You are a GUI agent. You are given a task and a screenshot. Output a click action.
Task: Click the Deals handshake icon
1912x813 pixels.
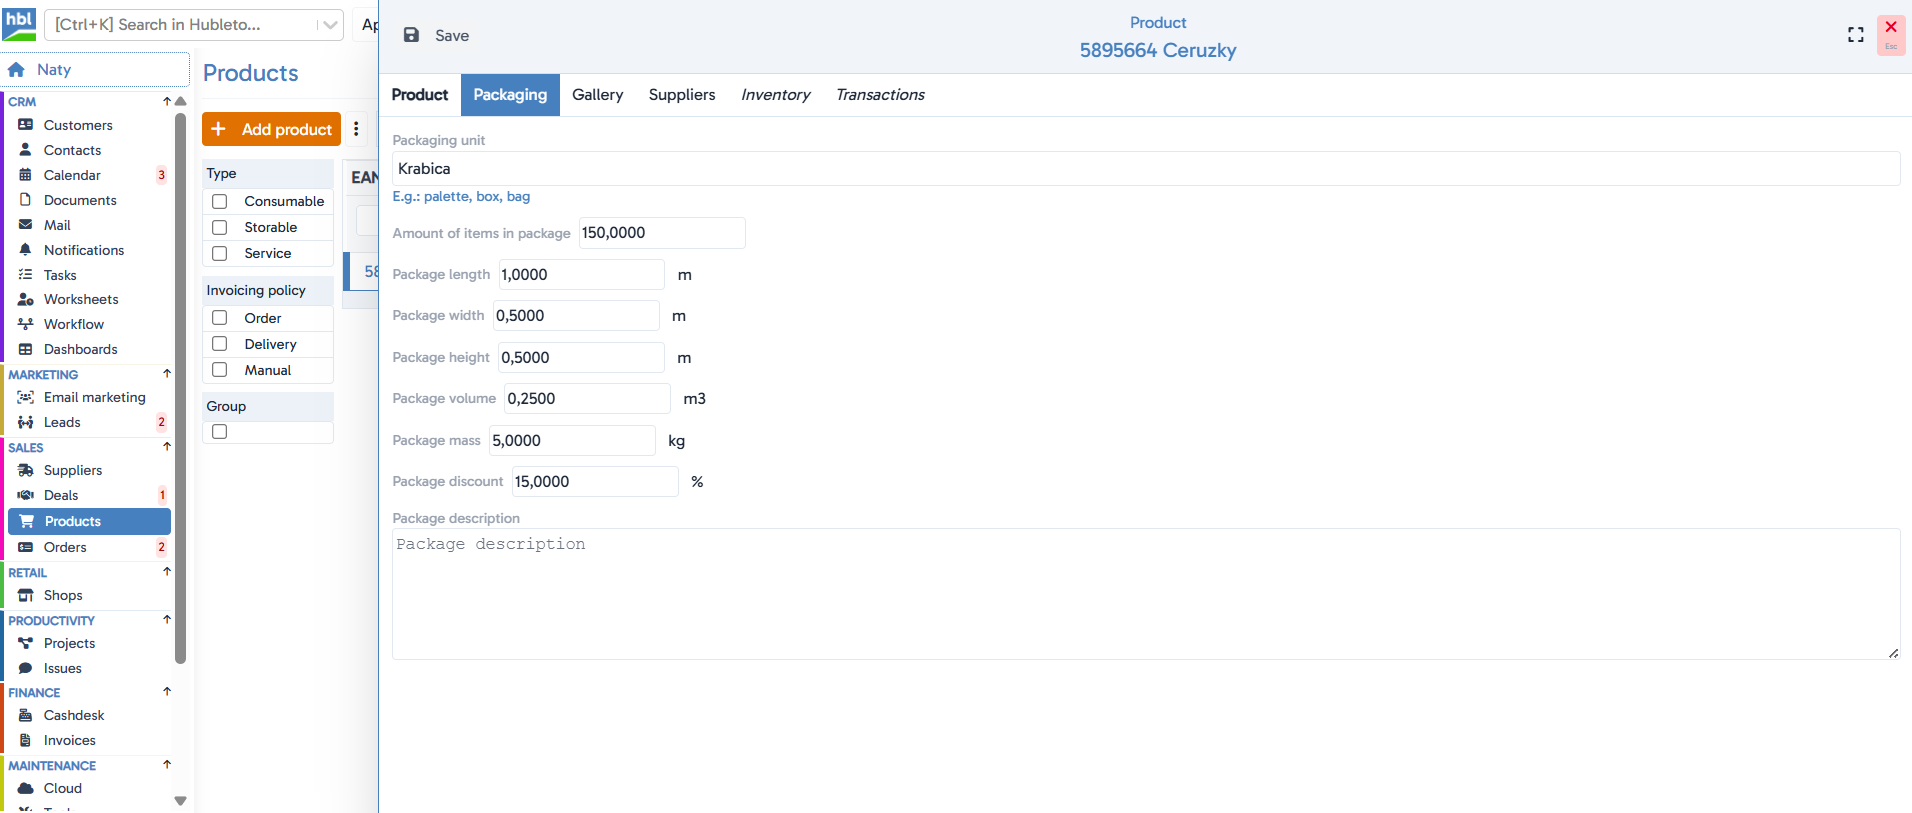[26, 495]
